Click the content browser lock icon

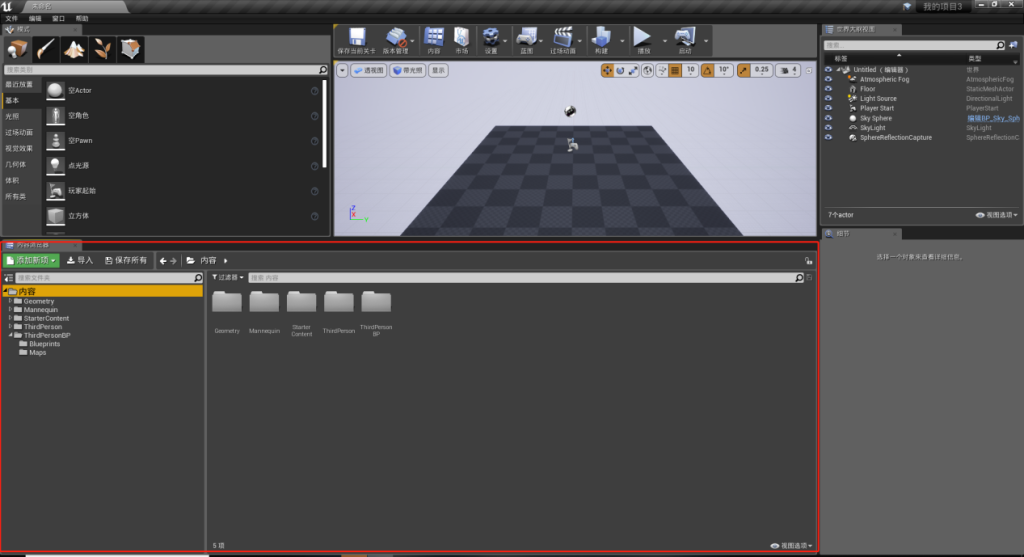pyautogui.click(x=808, y=261)
